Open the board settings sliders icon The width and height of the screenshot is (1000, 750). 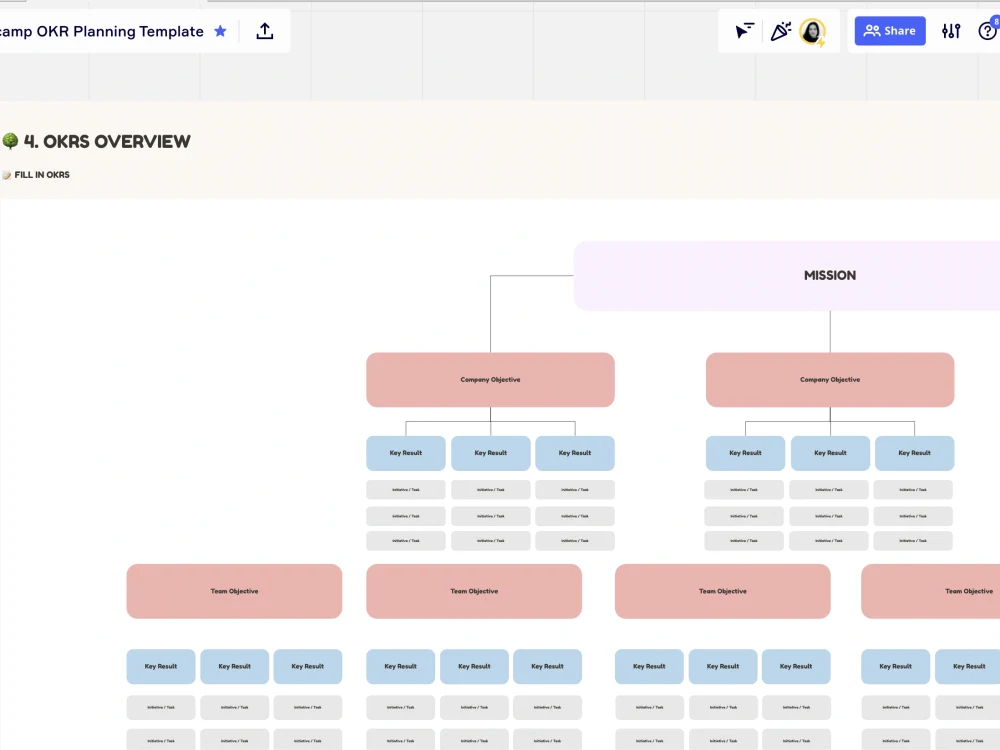pyautogui.click(x=951, y=31)
